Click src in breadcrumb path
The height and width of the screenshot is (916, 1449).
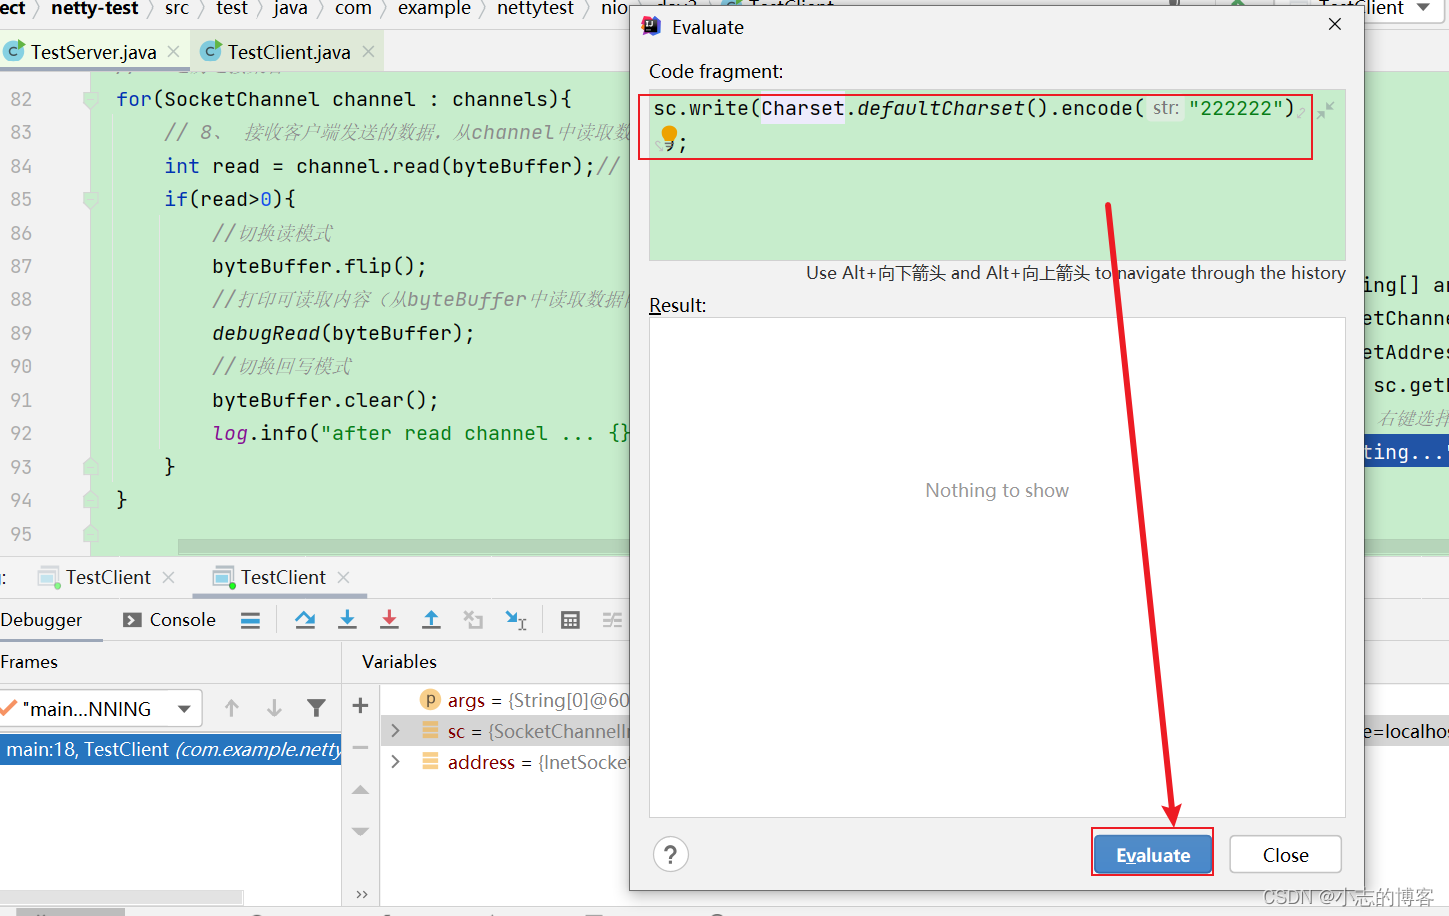[177, 9]
